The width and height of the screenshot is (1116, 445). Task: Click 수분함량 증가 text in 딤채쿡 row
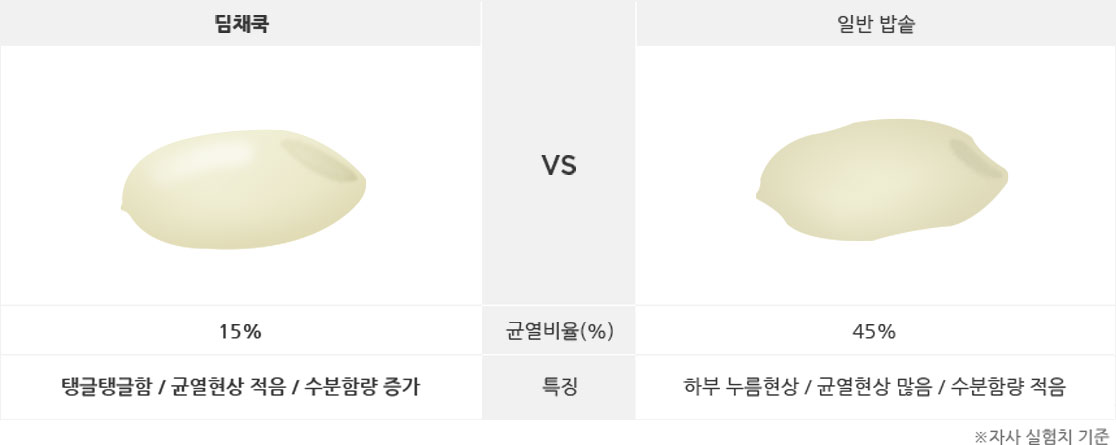(362, 387)
